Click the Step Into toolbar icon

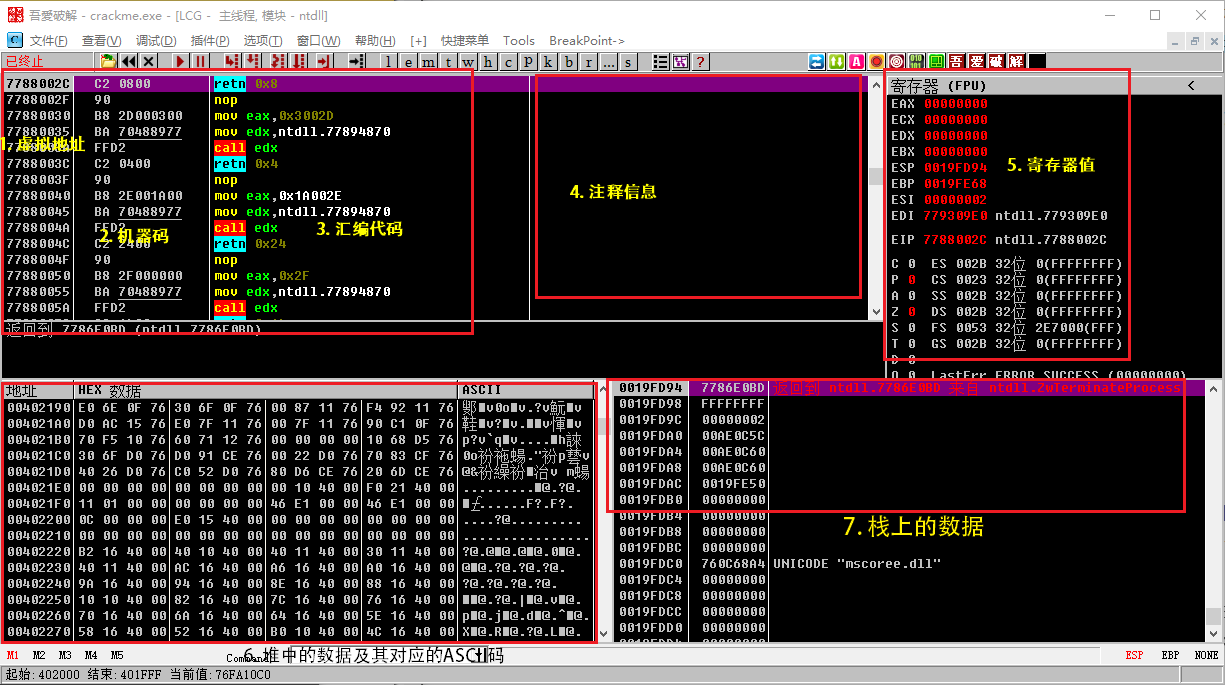coord(233,62)
